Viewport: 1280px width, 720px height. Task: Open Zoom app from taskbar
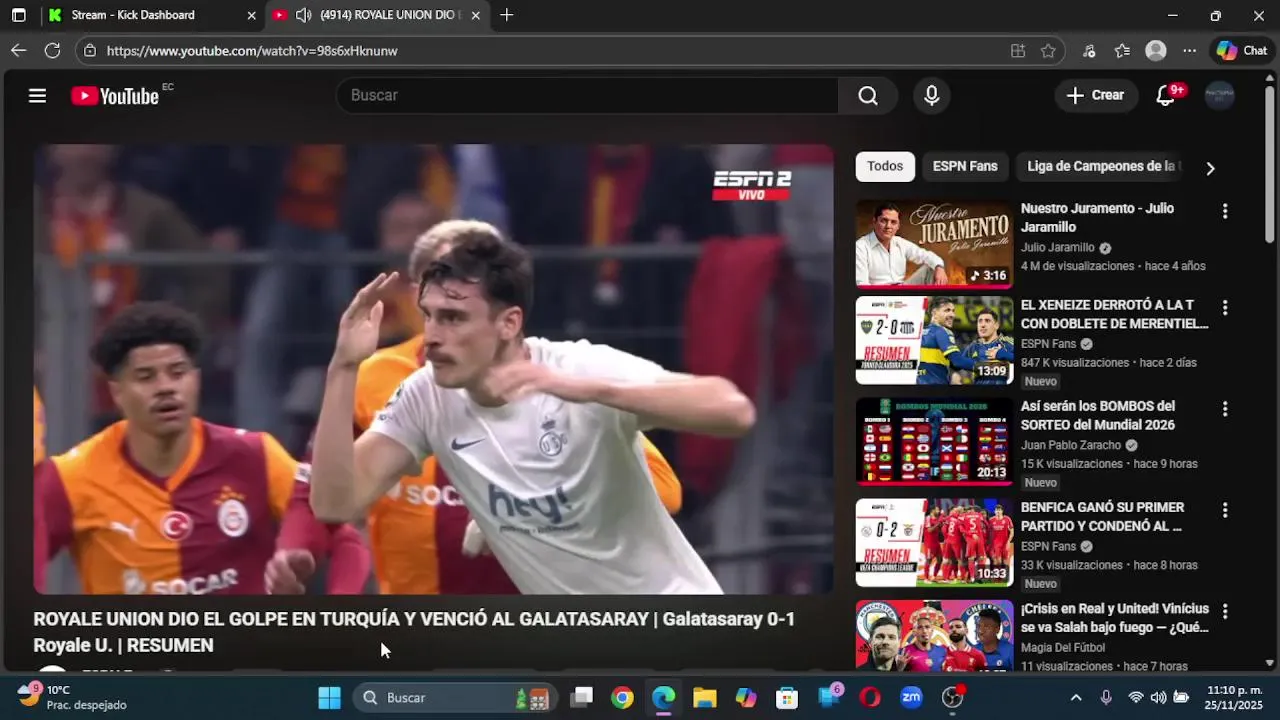coord(911,697)
